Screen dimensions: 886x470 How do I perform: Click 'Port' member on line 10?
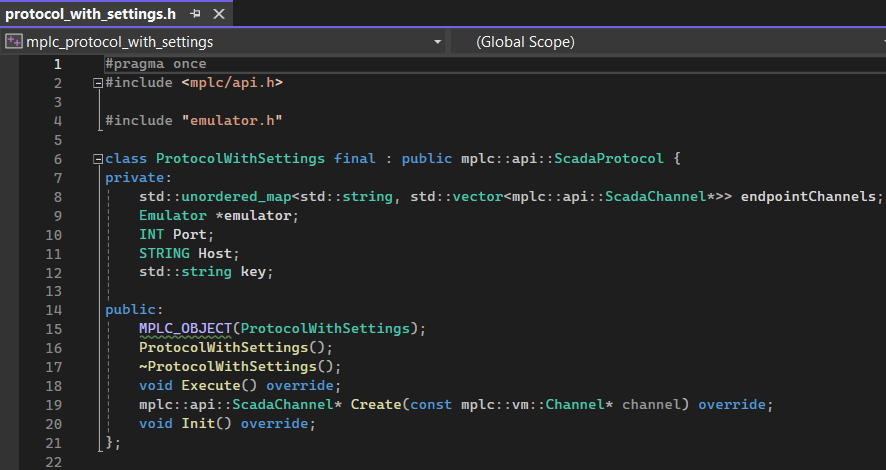(x=190, y=234)
